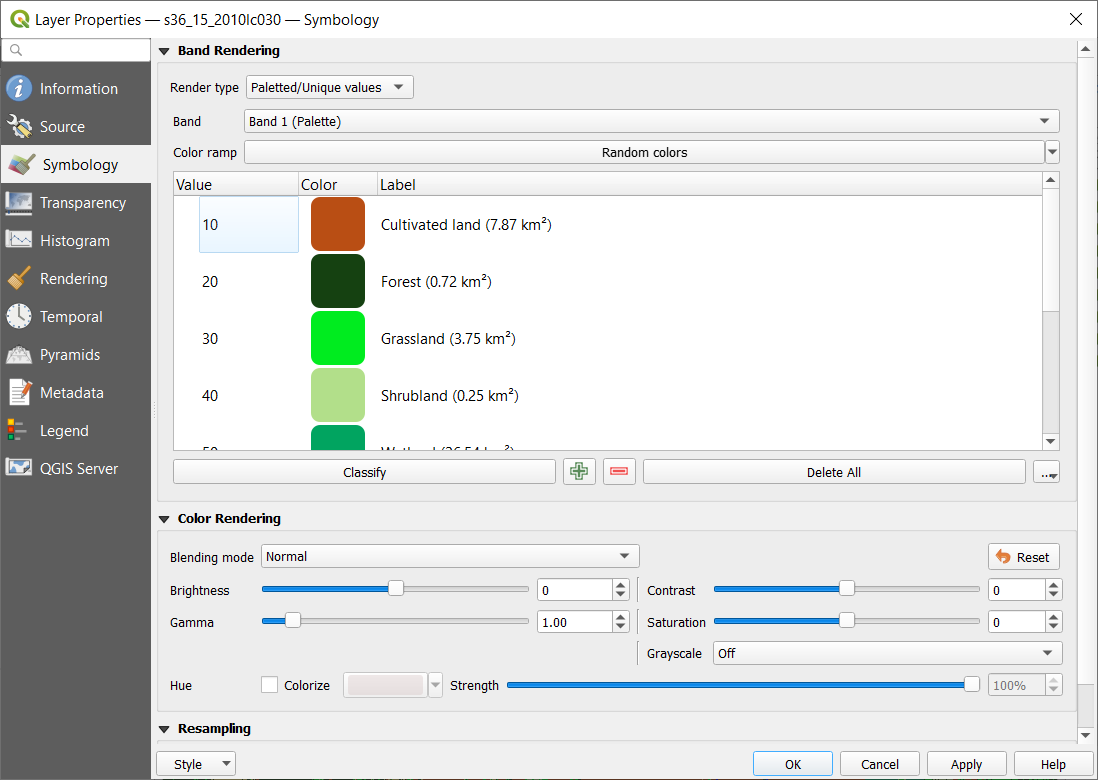
Task: Open the QGIS Server page icon
Action: (x=19, y=466)
